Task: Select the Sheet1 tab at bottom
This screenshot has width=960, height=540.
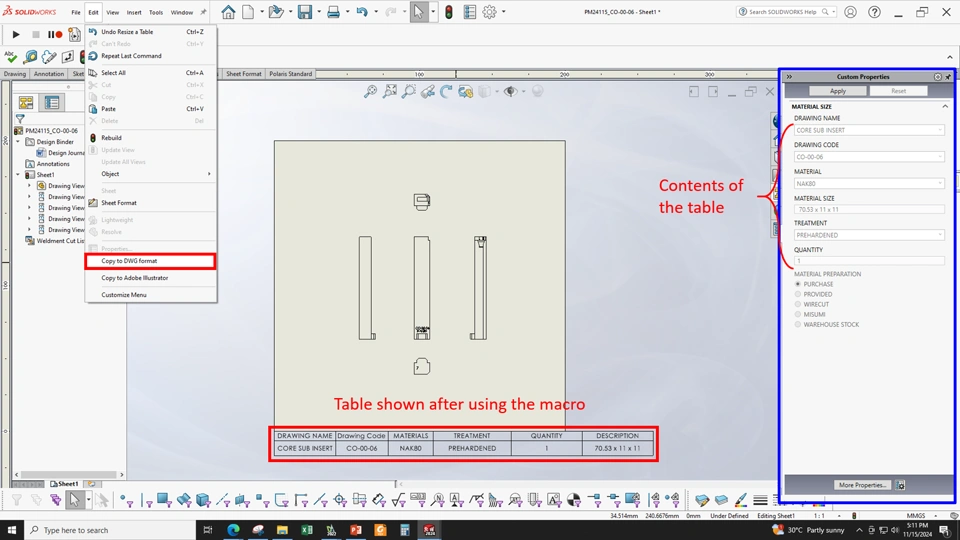Action: 64,484
